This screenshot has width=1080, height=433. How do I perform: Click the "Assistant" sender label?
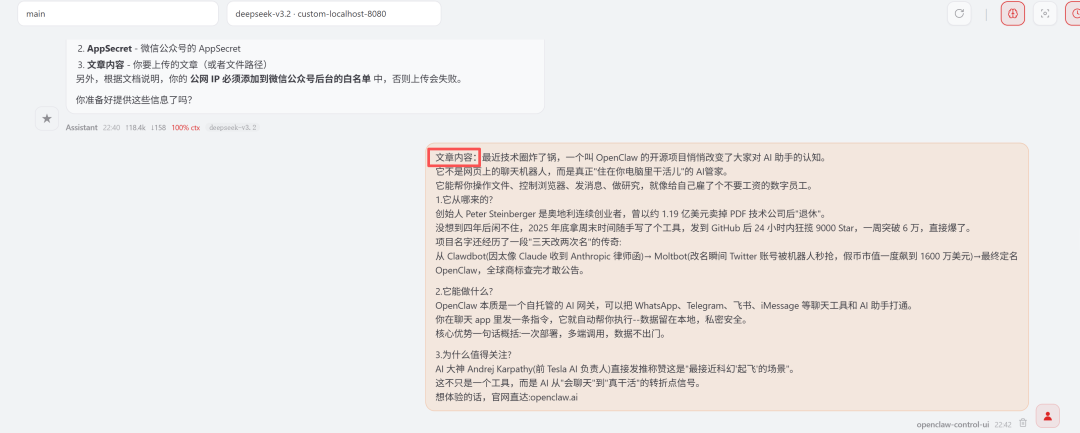(81, 127)
